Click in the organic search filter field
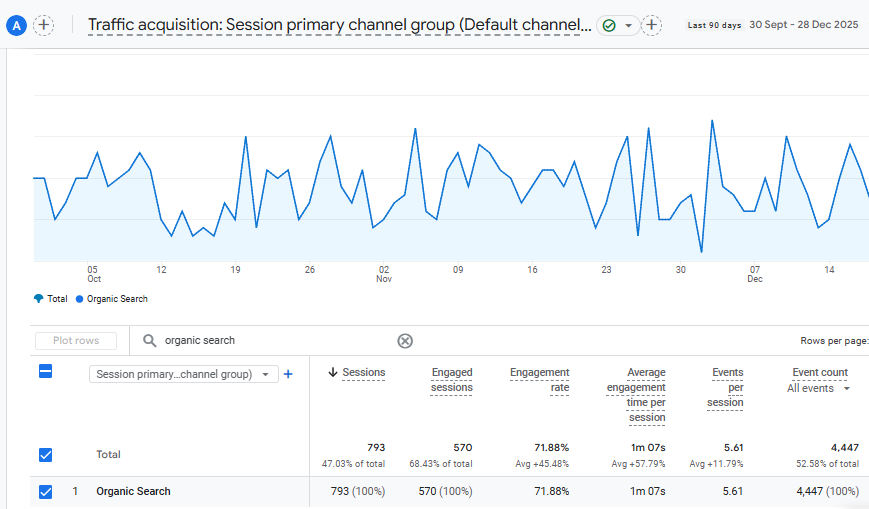Viewport: 869px width, 509px height. [270, 341]
